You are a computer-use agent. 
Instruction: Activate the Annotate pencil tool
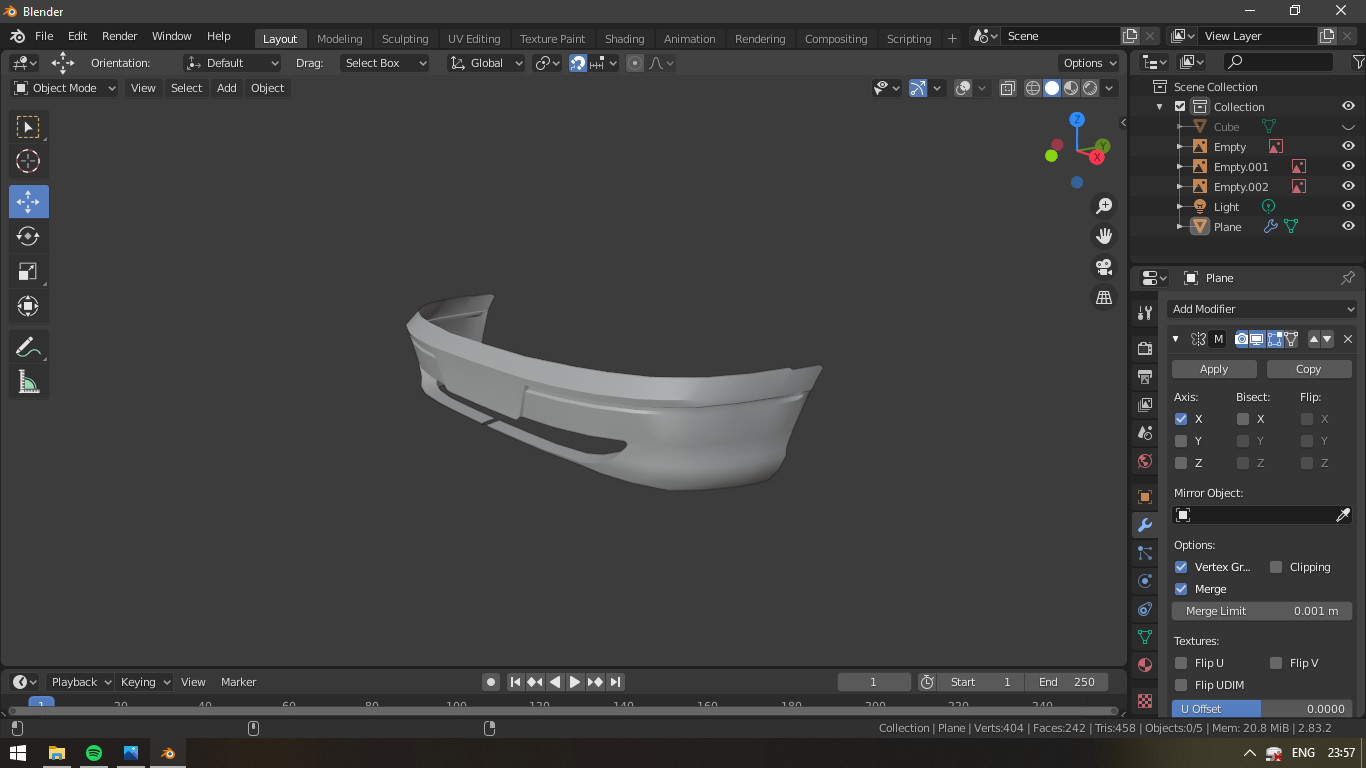click(28, 347)
